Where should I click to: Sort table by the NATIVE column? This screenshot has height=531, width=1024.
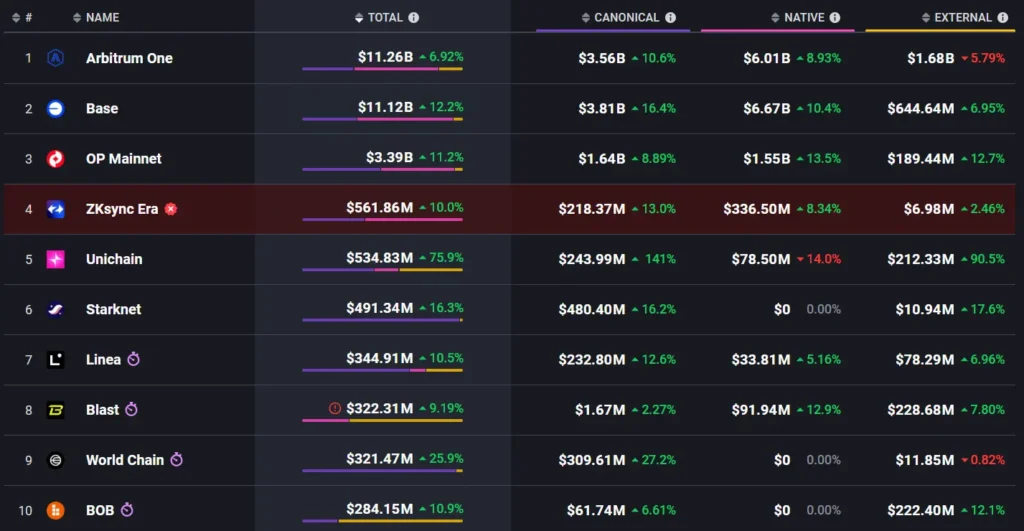(x=797, y=18)
